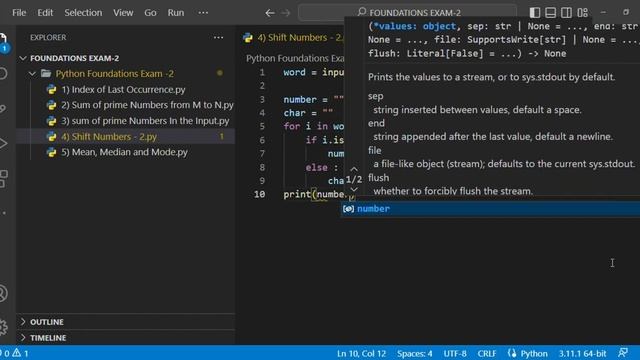Viewport: 640px width, 360px height.
Task: Click line number 1 in the gutter
Action: click(x=262, y=73)
